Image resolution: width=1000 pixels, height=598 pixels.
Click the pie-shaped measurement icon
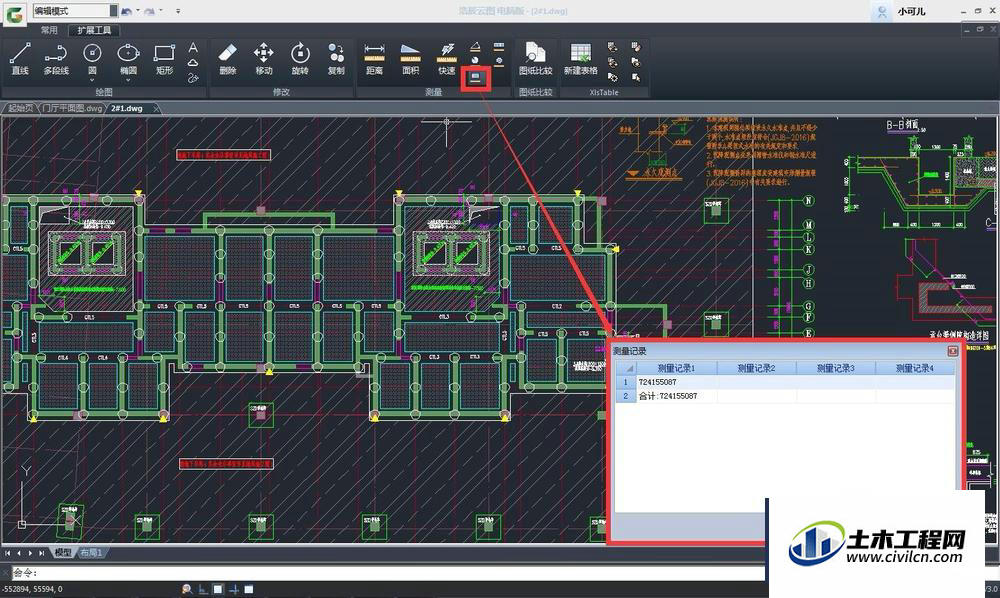click(476, 61)
